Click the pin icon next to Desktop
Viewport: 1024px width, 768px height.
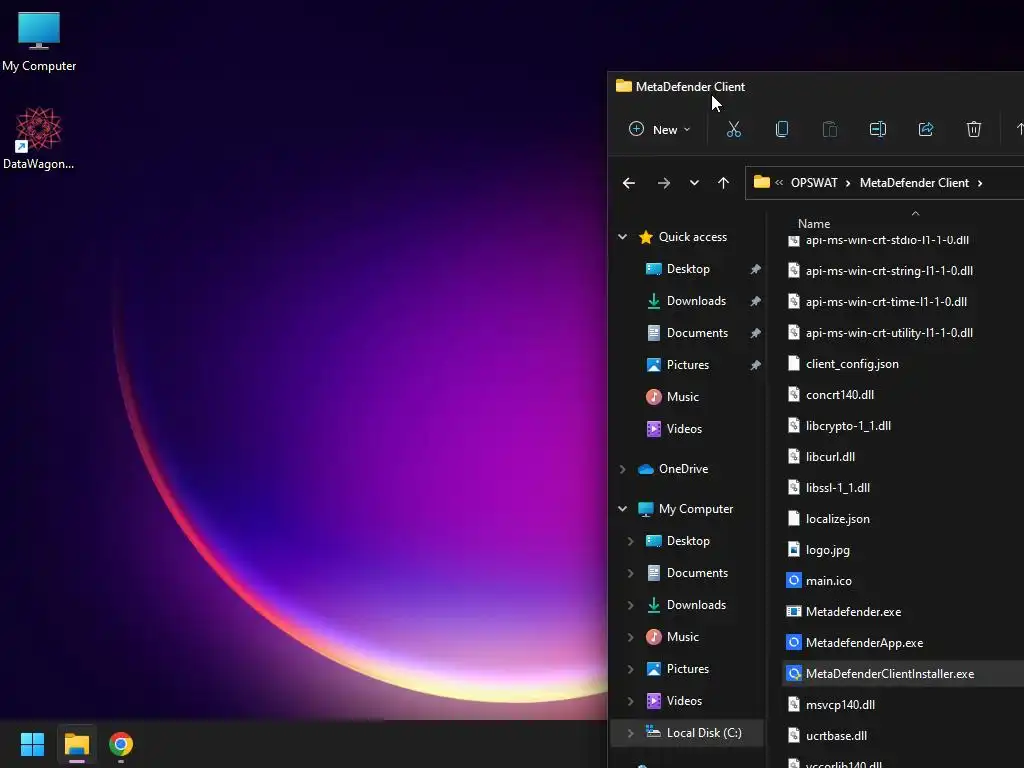pos(756,269)
